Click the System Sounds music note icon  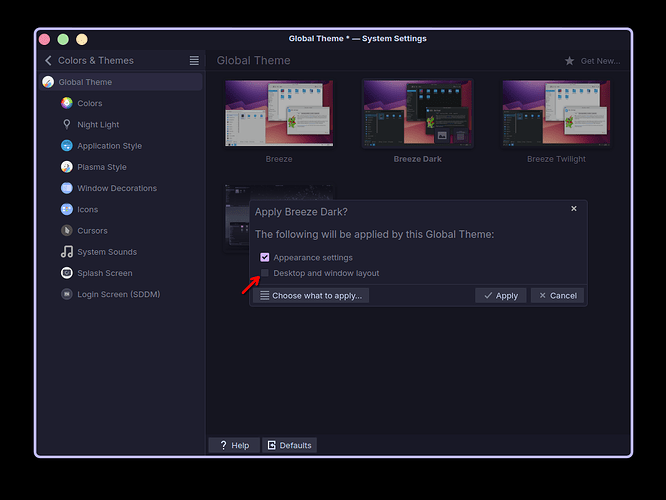tap(67, 252)
